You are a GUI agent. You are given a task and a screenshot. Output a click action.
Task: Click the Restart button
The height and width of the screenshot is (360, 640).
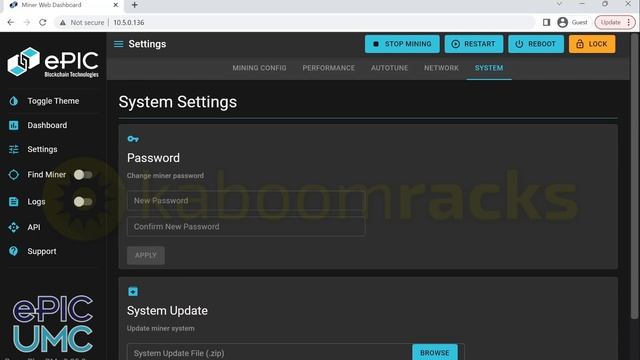[x=474, y=44]
